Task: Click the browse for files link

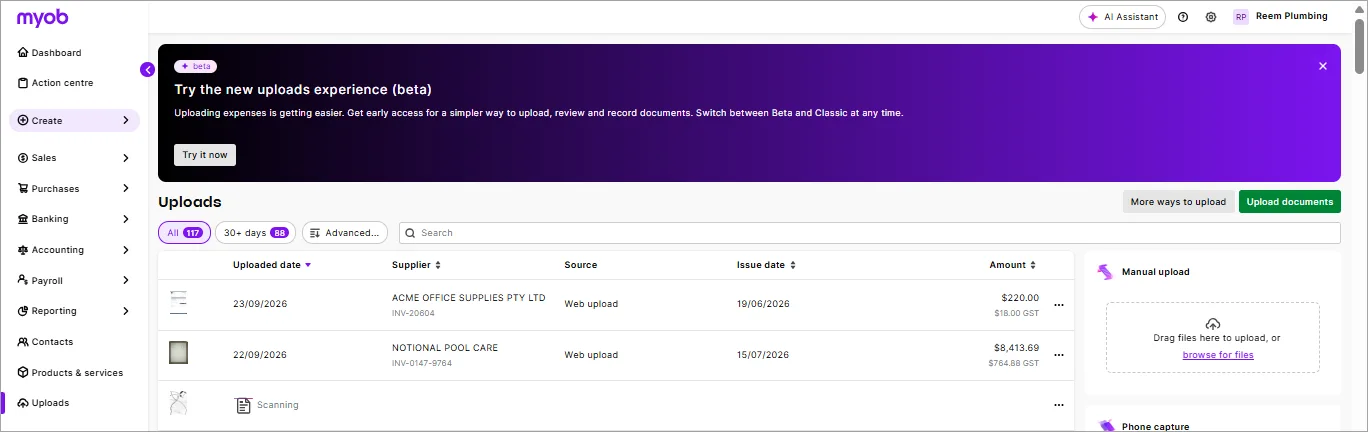Action: click(1218, 355)
